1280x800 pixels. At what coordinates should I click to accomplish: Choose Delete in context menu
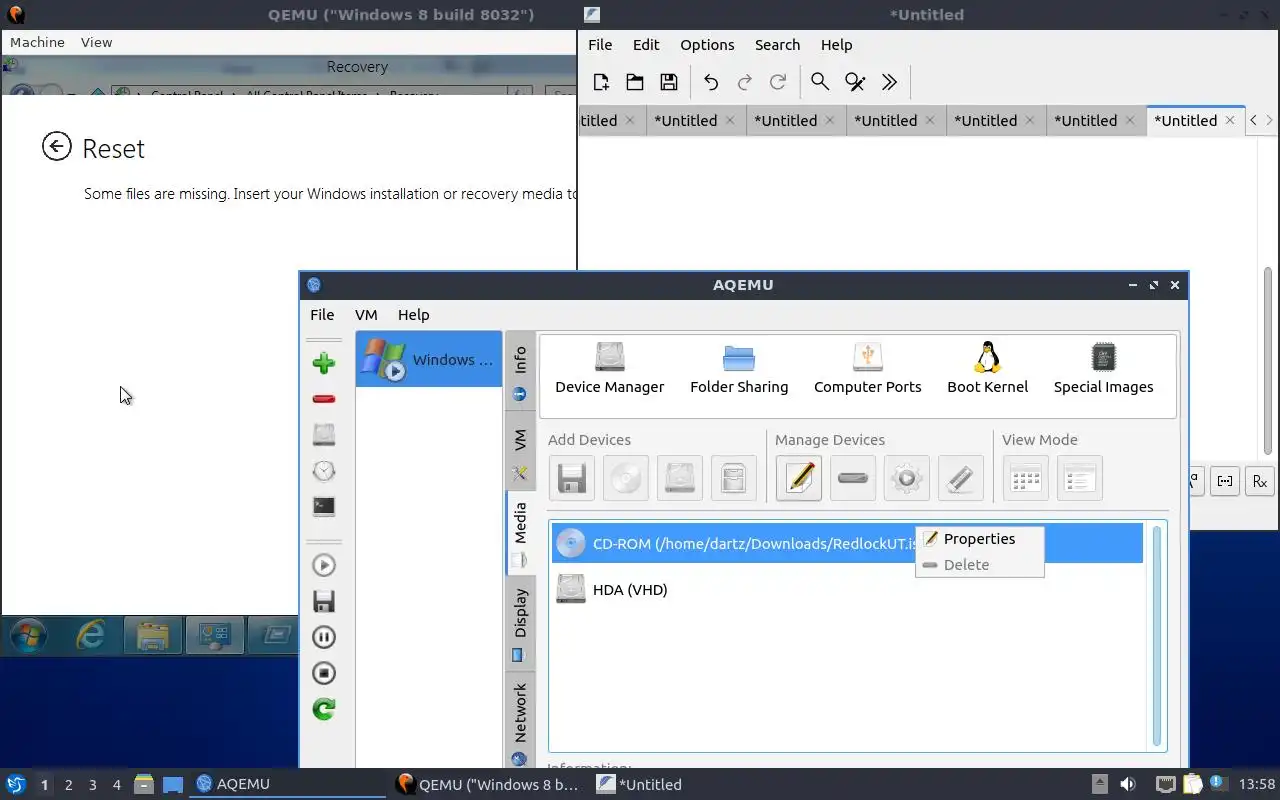[x=979, y=564]
